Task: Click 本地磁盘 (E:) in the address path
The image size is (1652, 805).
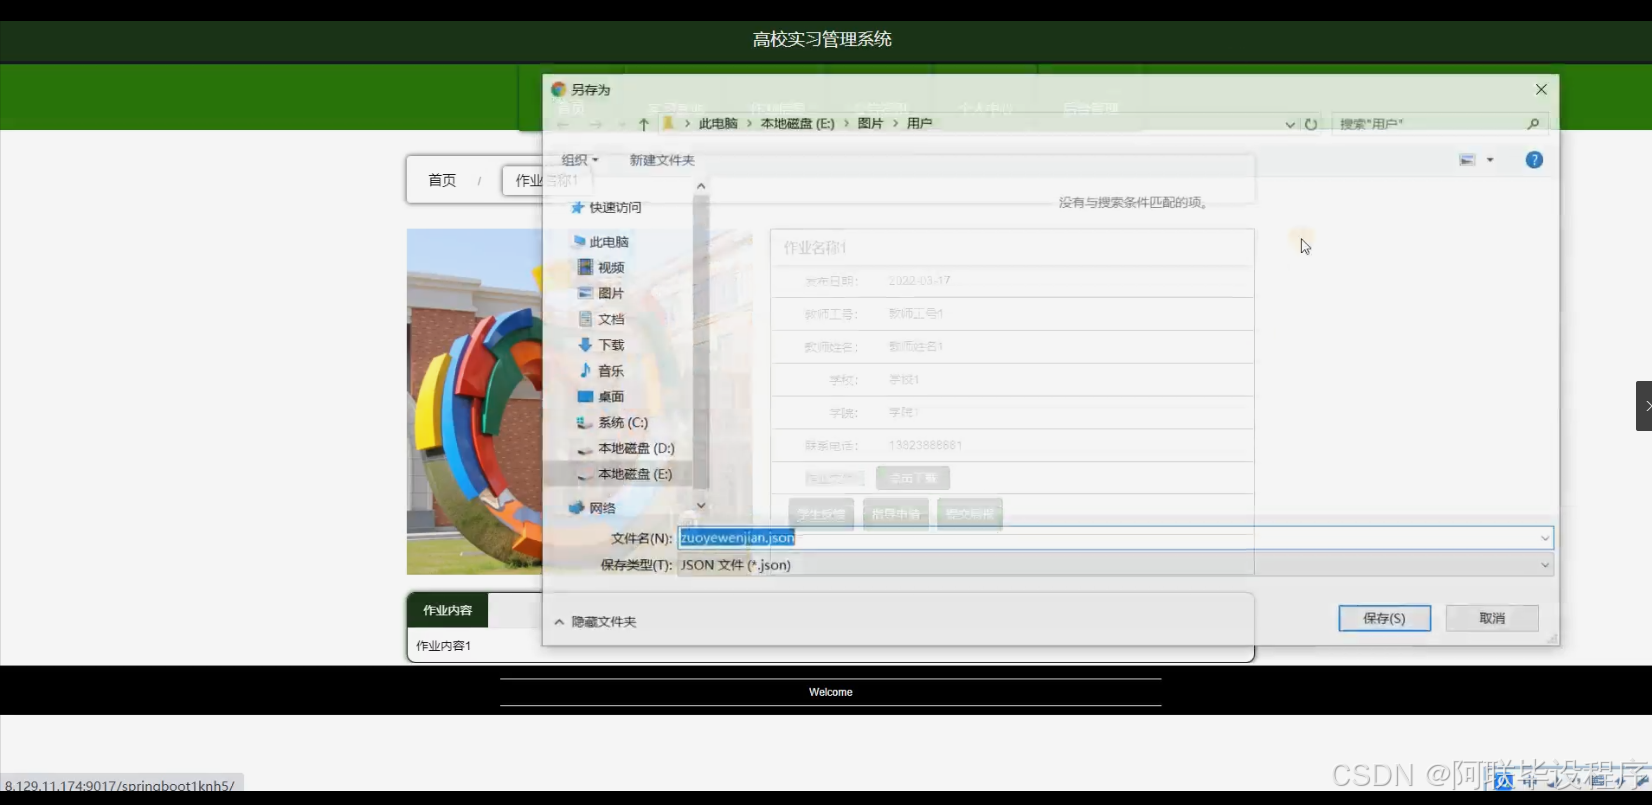Action: 797,123
